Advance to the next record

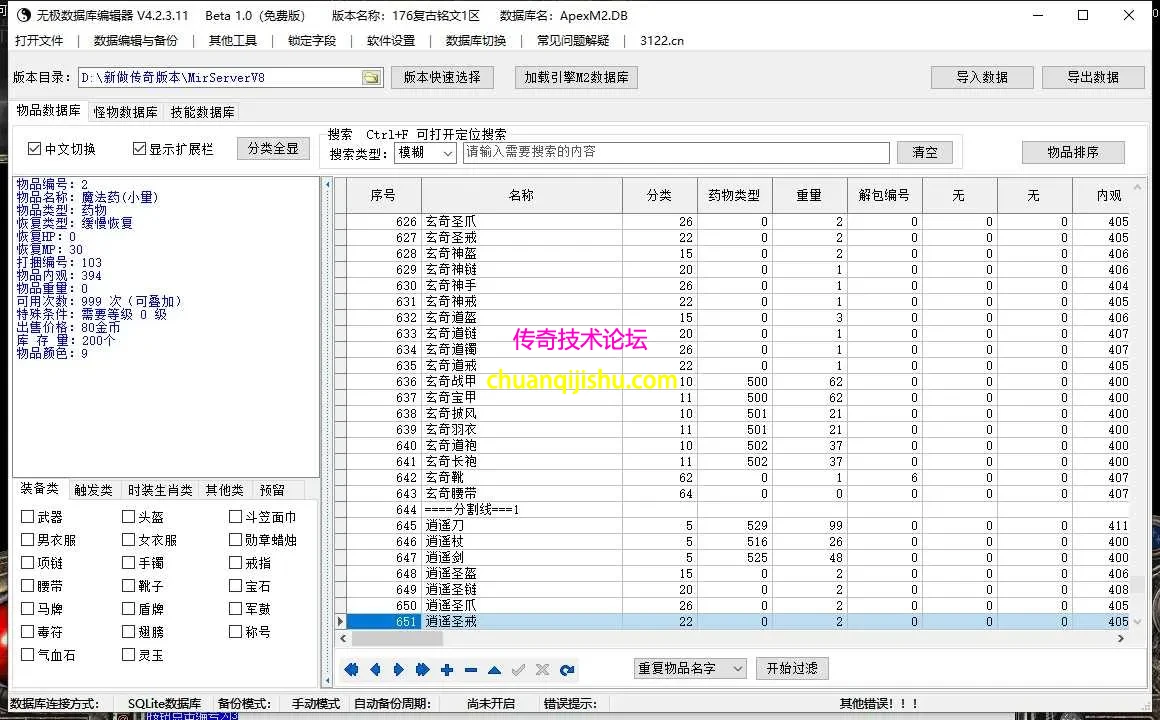(x=398, y=669)
